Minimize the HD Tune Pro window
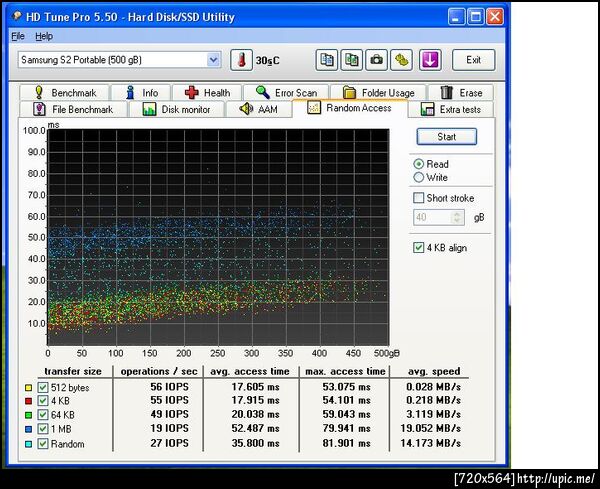 [456, 17]
